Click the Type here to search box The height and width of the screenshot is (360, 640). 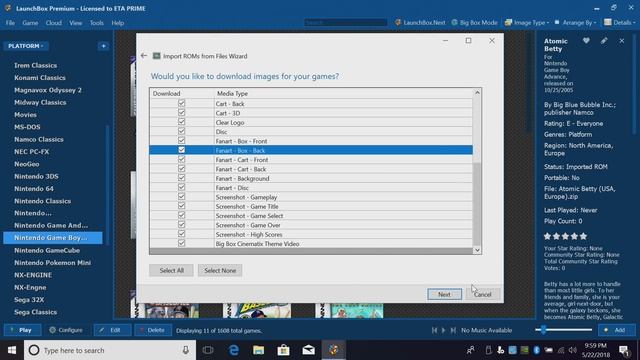tap(110, 350)
